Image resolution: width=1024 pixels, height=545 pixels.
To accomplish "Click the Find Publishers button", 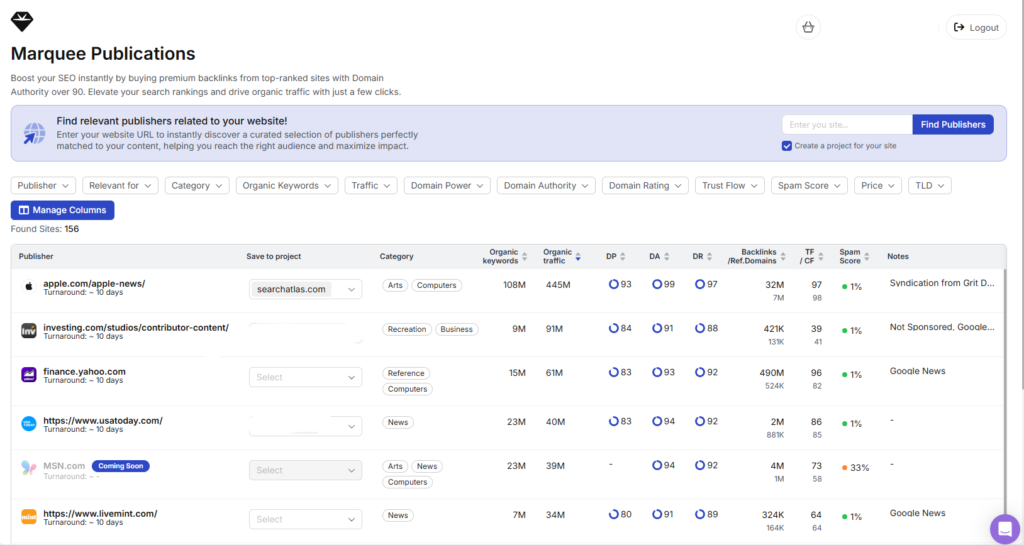I will click(x=953, y=125).
